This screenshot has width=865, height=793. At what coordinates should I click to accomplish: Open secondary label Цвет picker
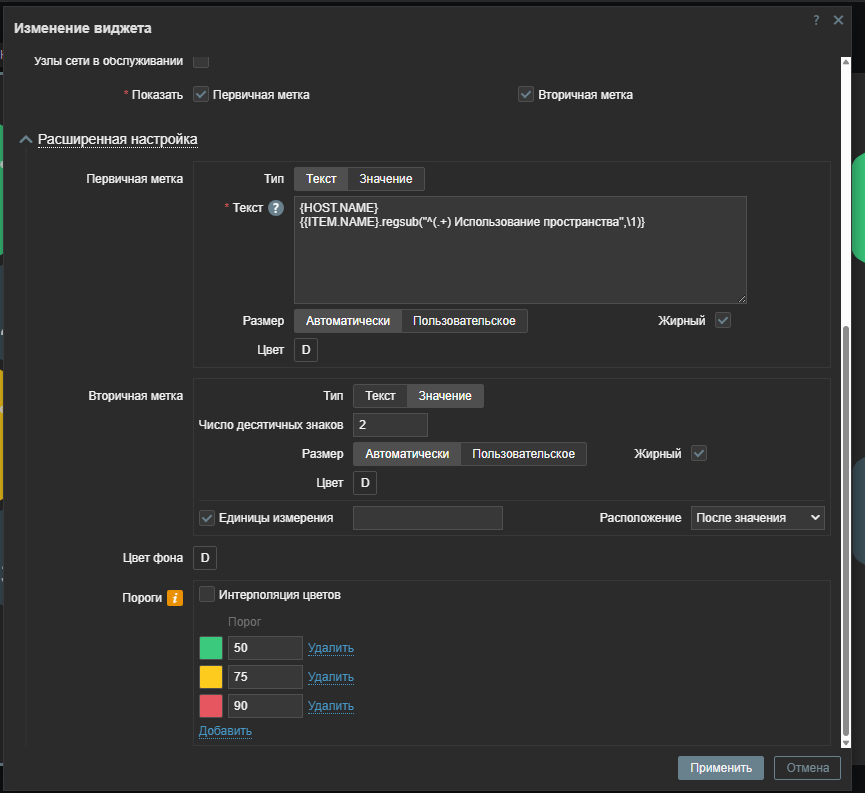click(365, 483)
